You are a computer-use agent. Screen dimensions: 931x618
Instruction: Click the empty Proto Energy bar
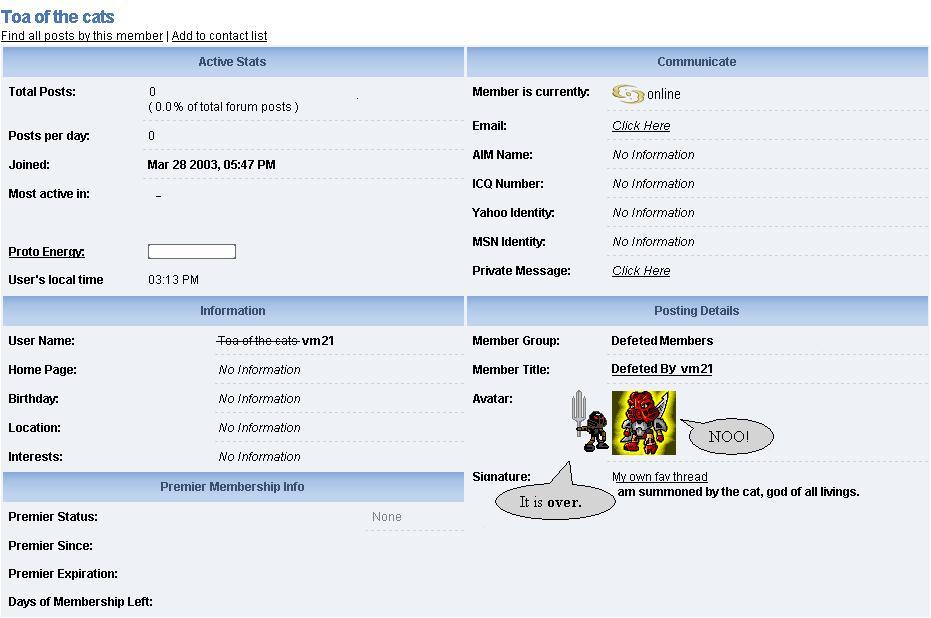(192, 252)
